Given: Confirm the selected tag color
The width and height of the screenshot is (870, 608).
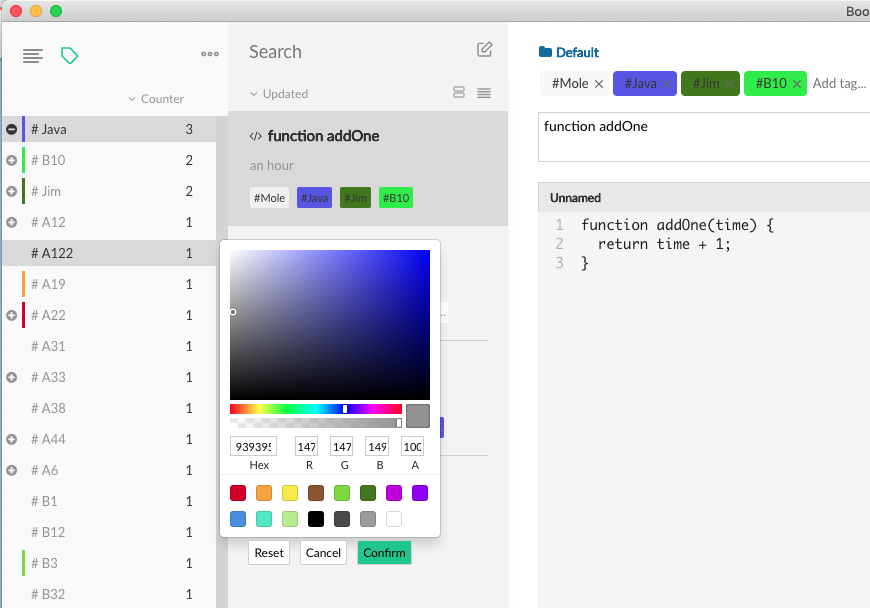Looking at the screenshot, I should (385, 553).
